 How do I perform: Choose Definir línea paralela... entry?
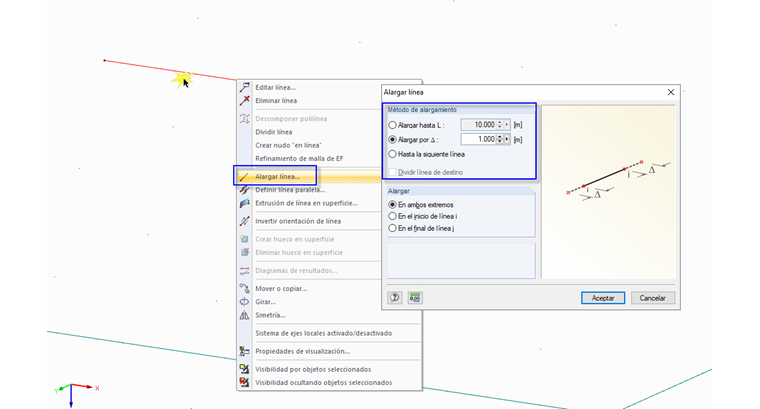tap(290, 189)
